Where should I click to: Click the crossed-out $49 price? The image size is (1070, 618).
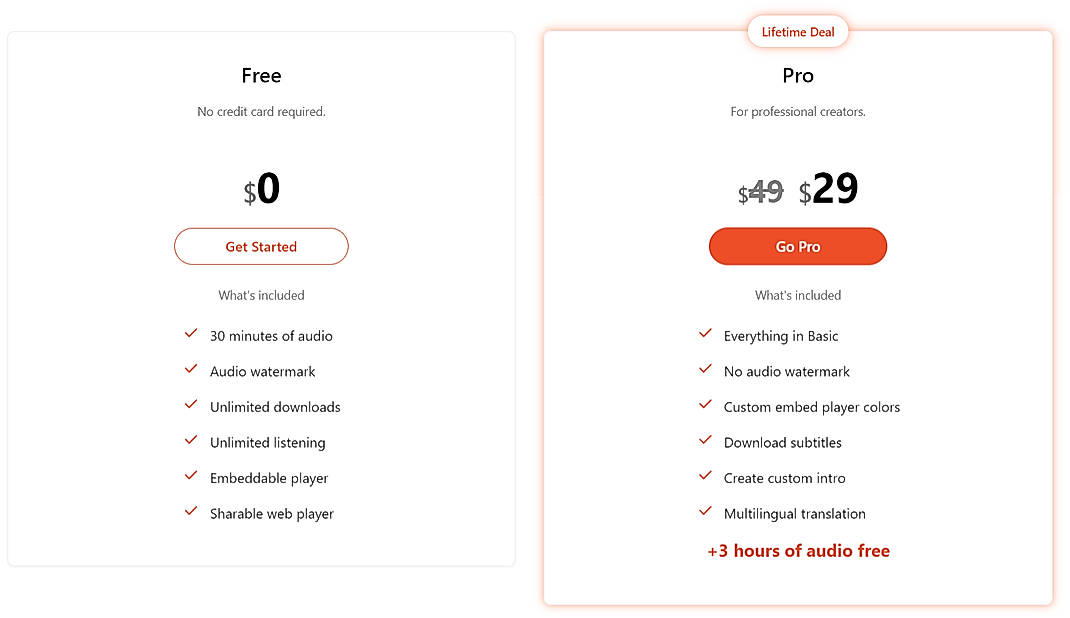tap(761, 190)
